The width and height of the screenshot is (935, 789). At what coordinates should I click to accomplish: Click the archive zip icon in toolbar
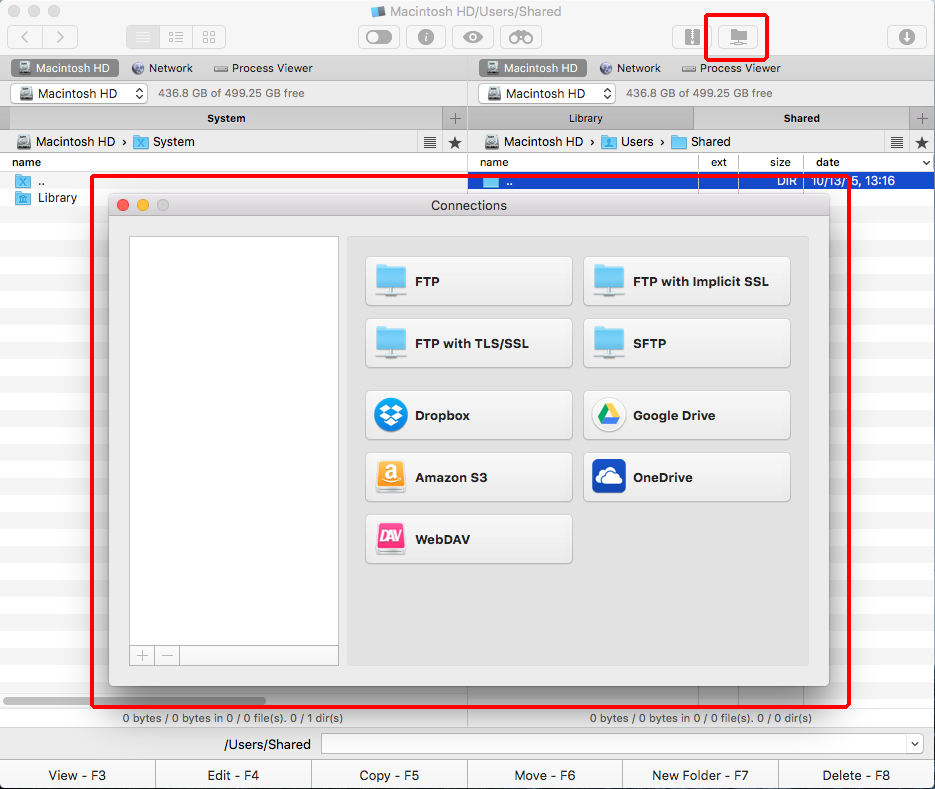[x=692, y=37]
